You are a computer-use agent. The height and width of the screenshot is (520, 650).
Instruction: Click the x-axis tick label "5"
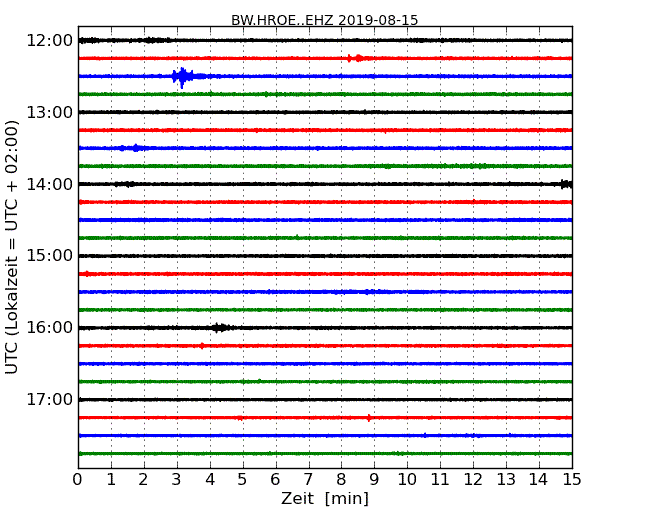click(x=243, y=480)
